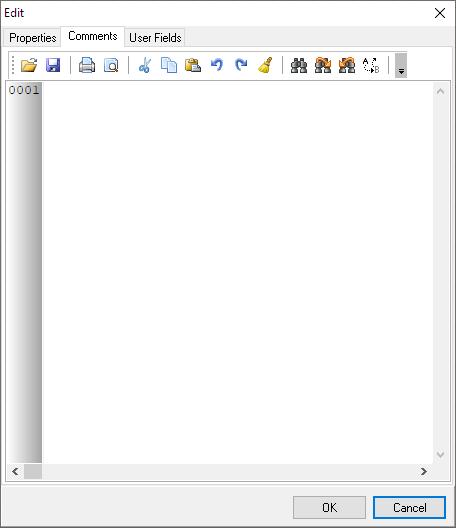Screen dimensions: 456x528
Task: Click the Find Next binoculars icon
Action: point(323,65)
